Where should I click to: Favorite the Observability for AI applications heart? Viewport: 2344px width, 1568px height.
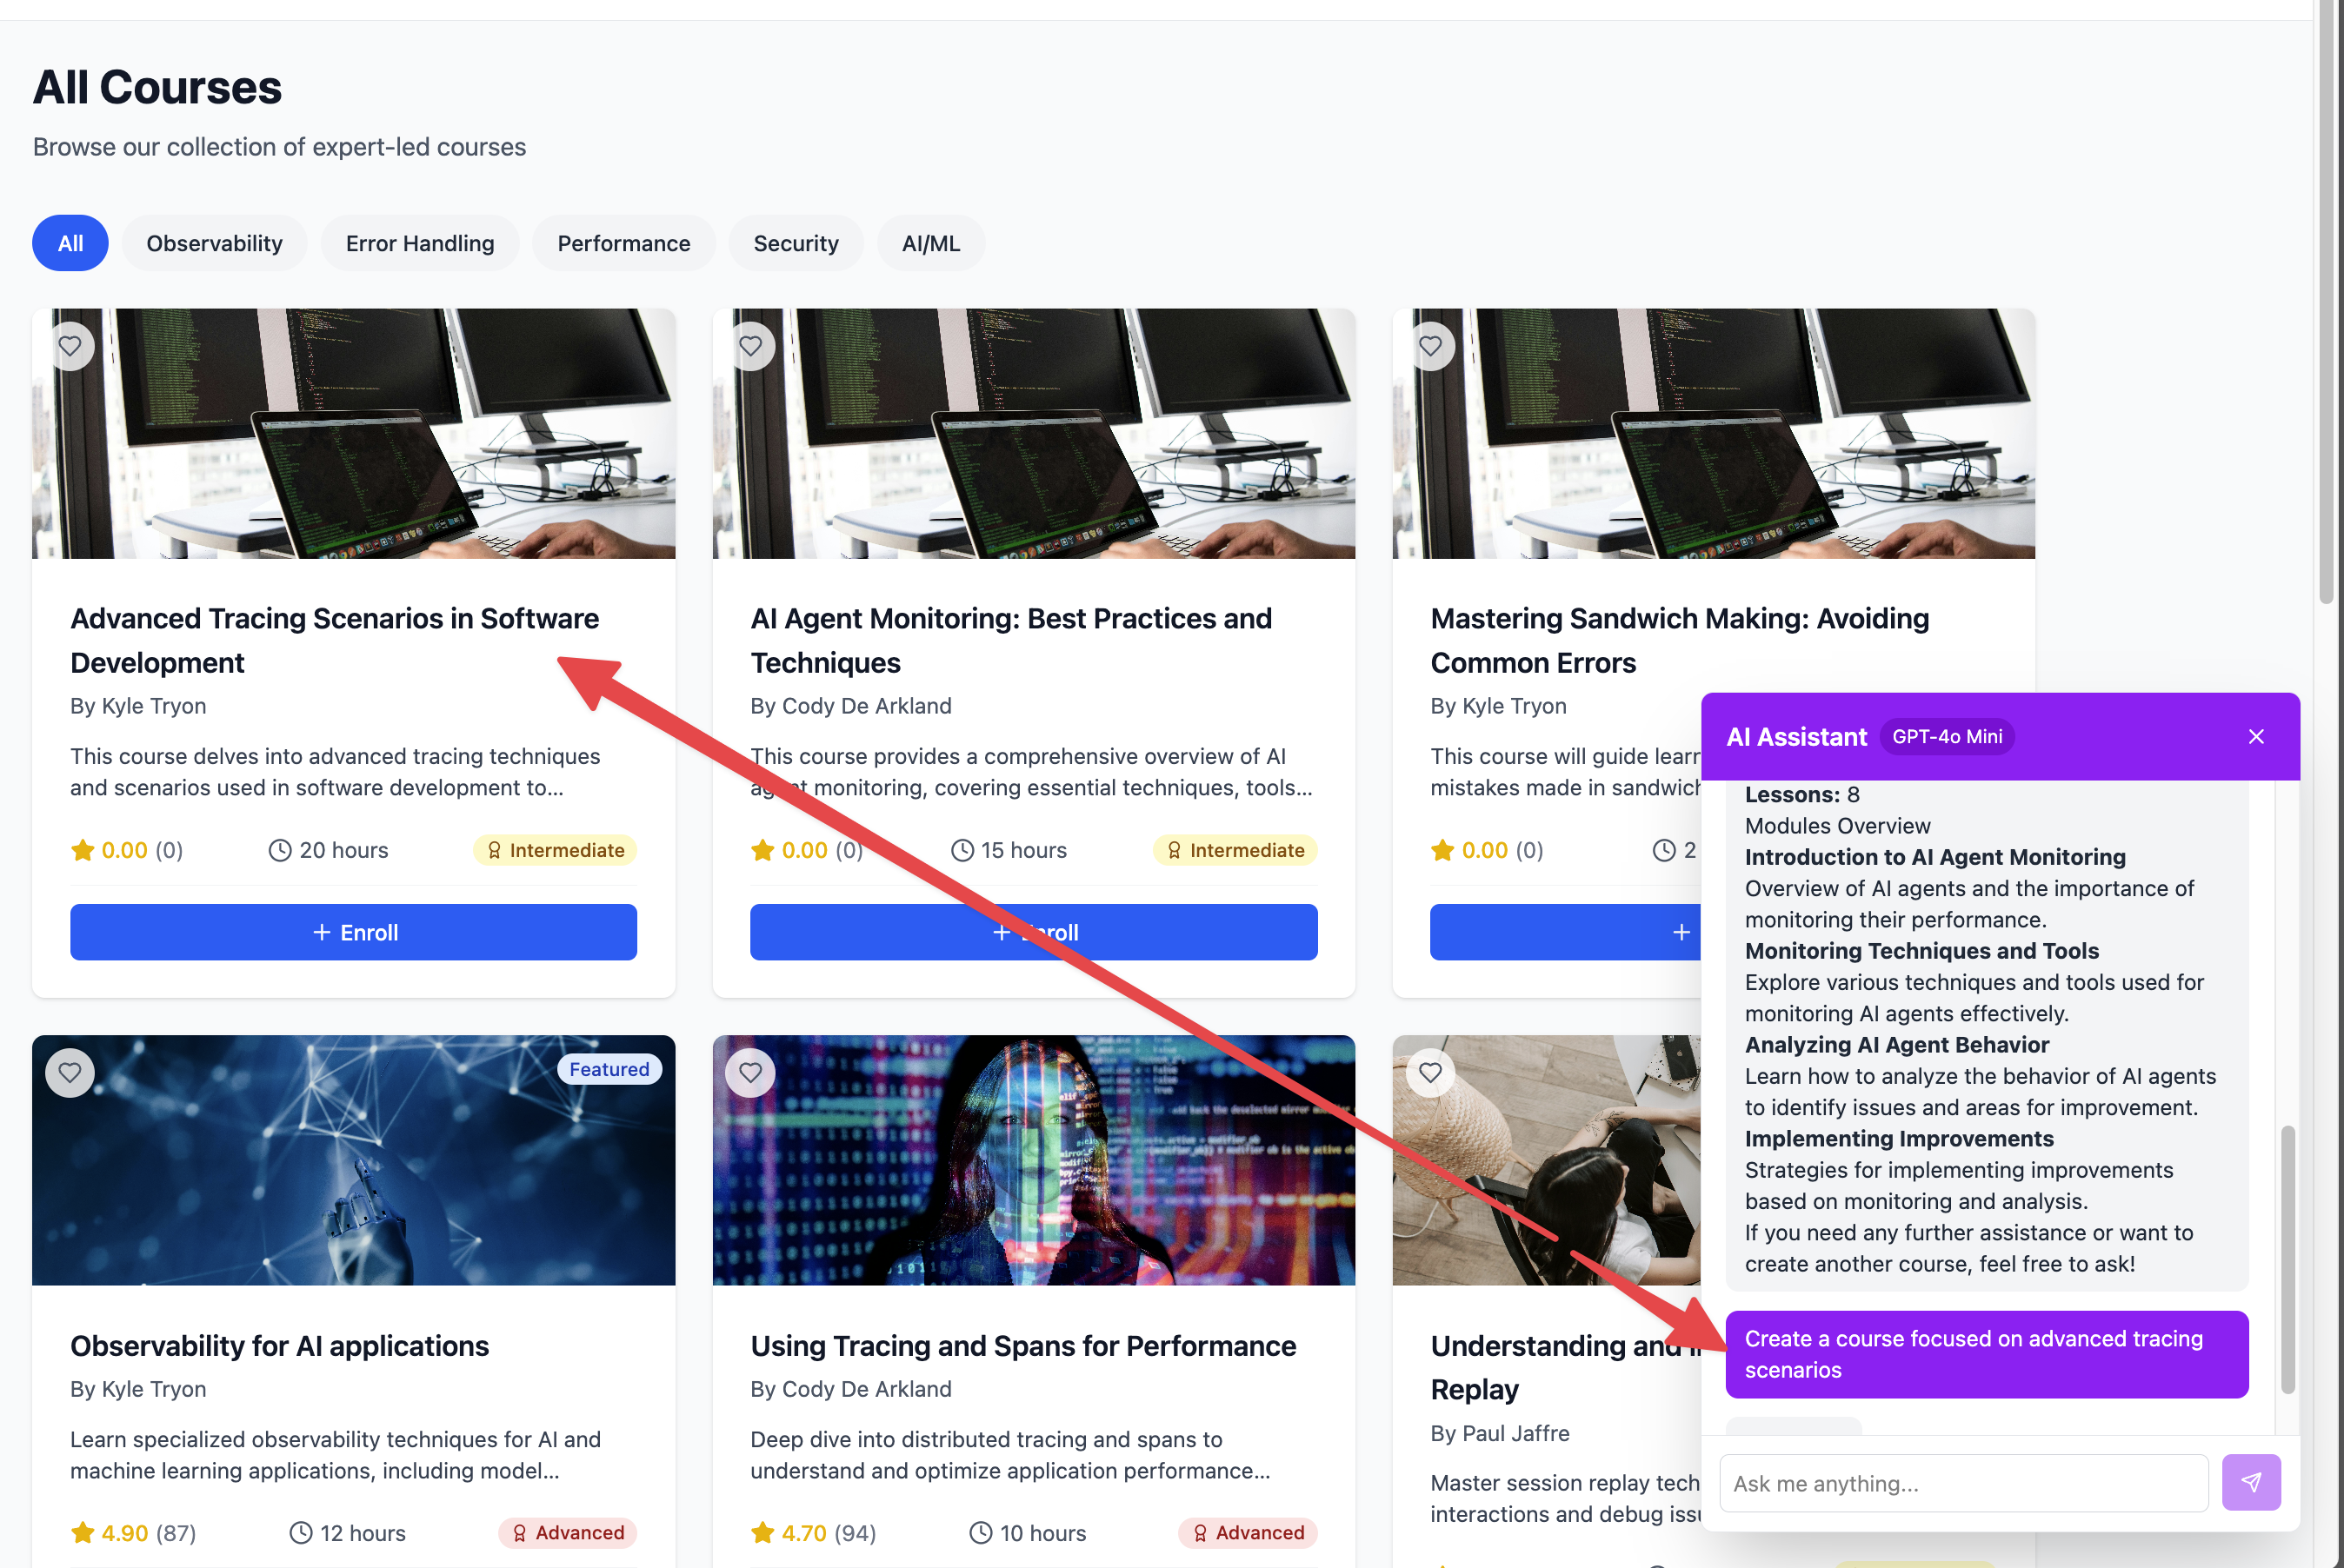click(x=70, y=1072)
